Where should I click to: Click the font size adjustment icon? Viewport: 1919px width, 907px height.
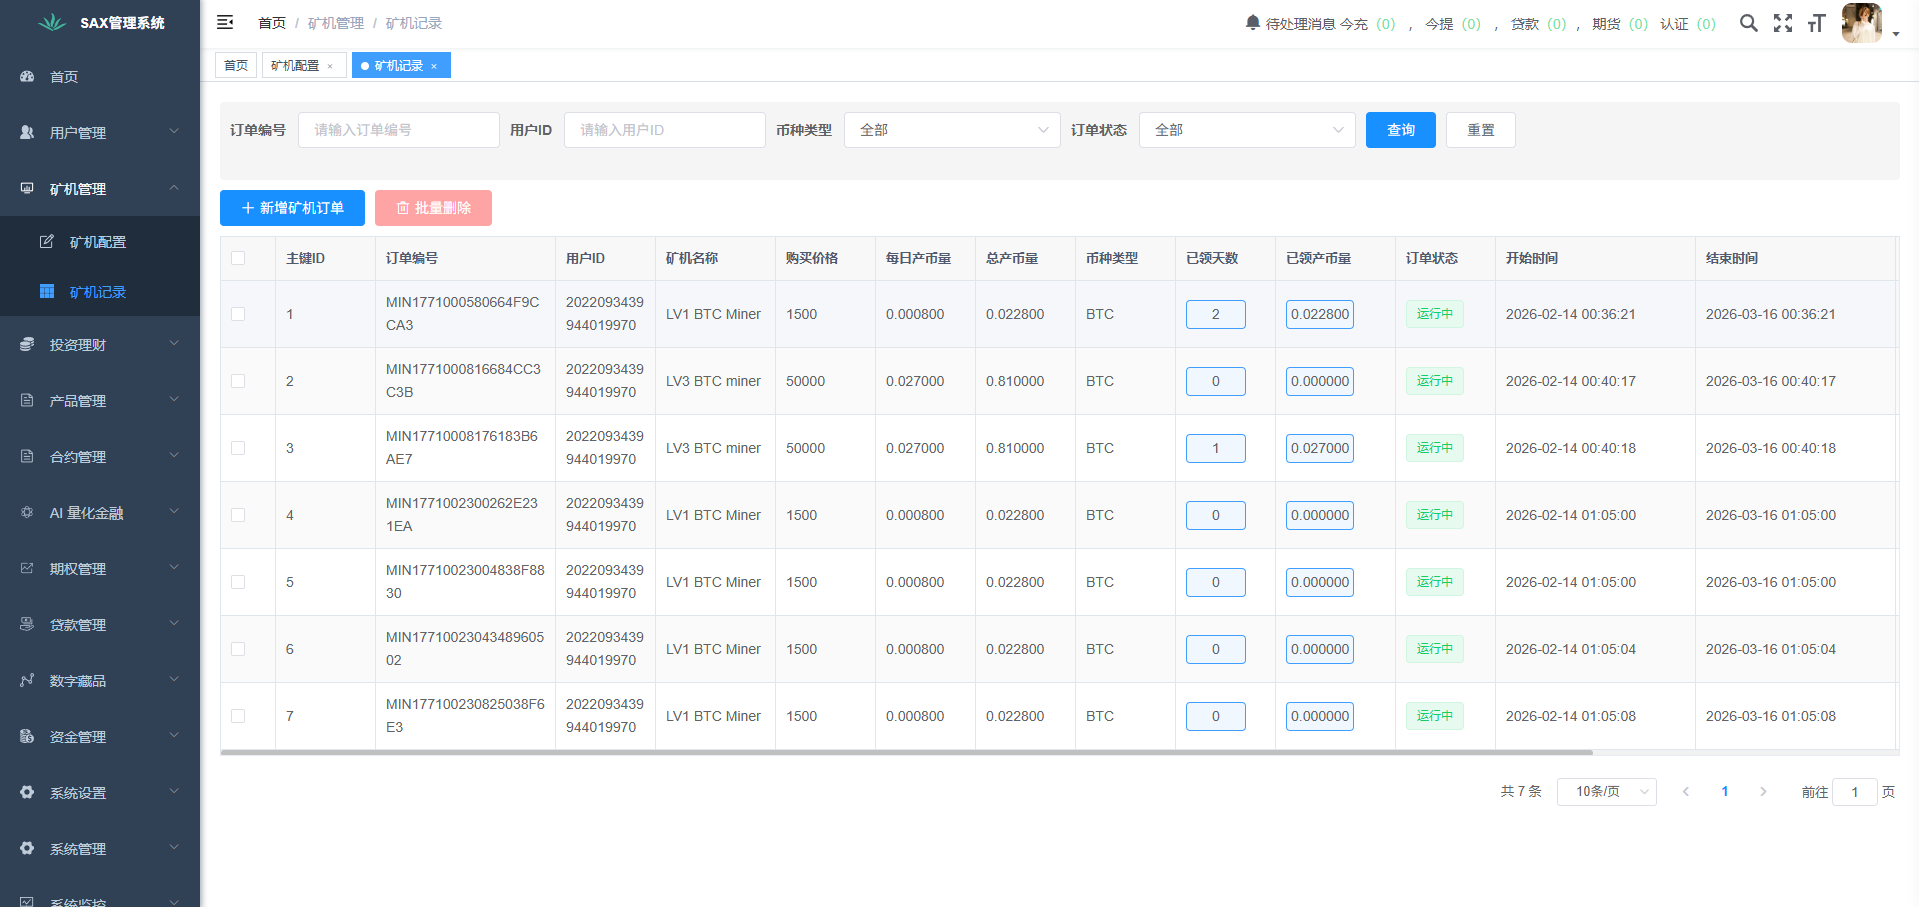pos(1816,23)
